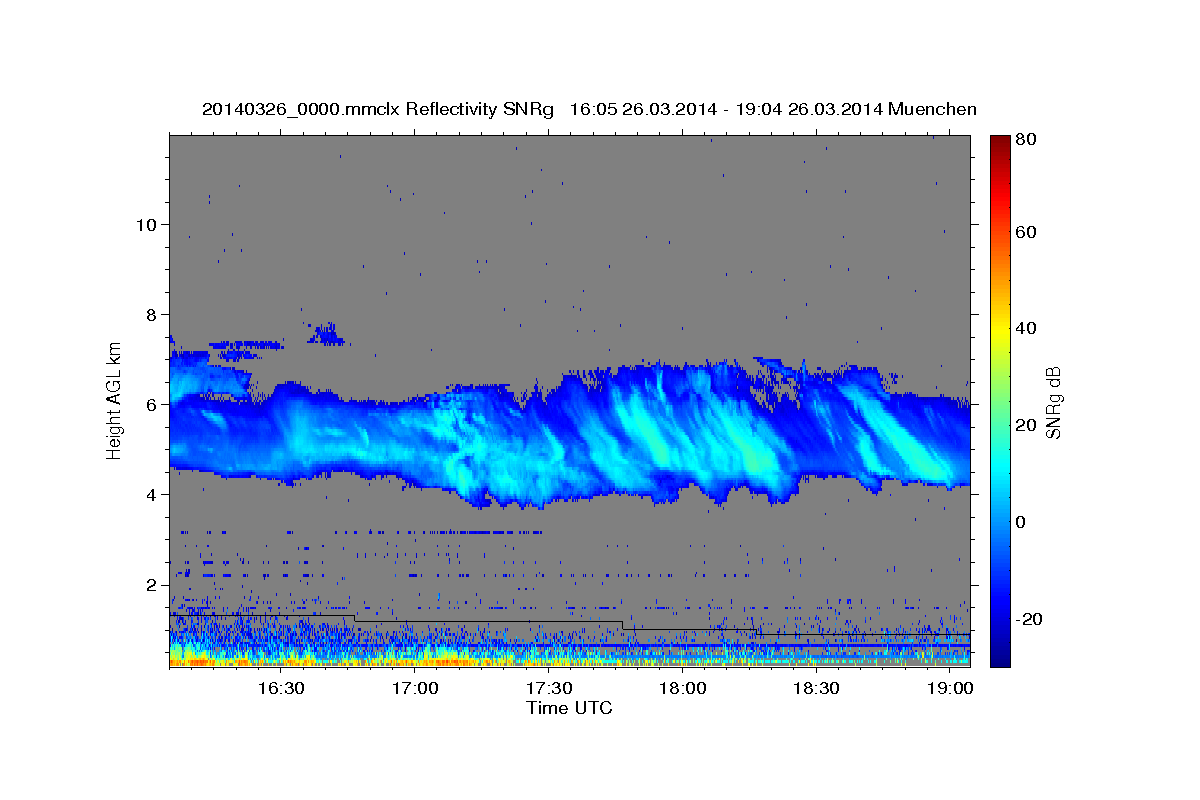Click the 19:00 time tick label
This screenshot has height=800, width=1200.
coord(950,688)
